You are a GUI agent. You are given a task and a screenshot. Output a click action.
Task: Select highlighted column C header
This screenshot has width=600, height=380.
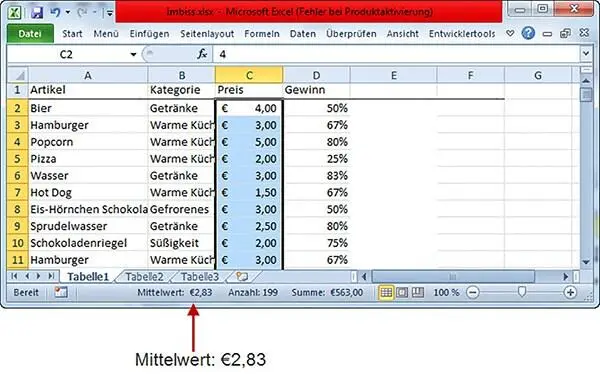[249, 75]
